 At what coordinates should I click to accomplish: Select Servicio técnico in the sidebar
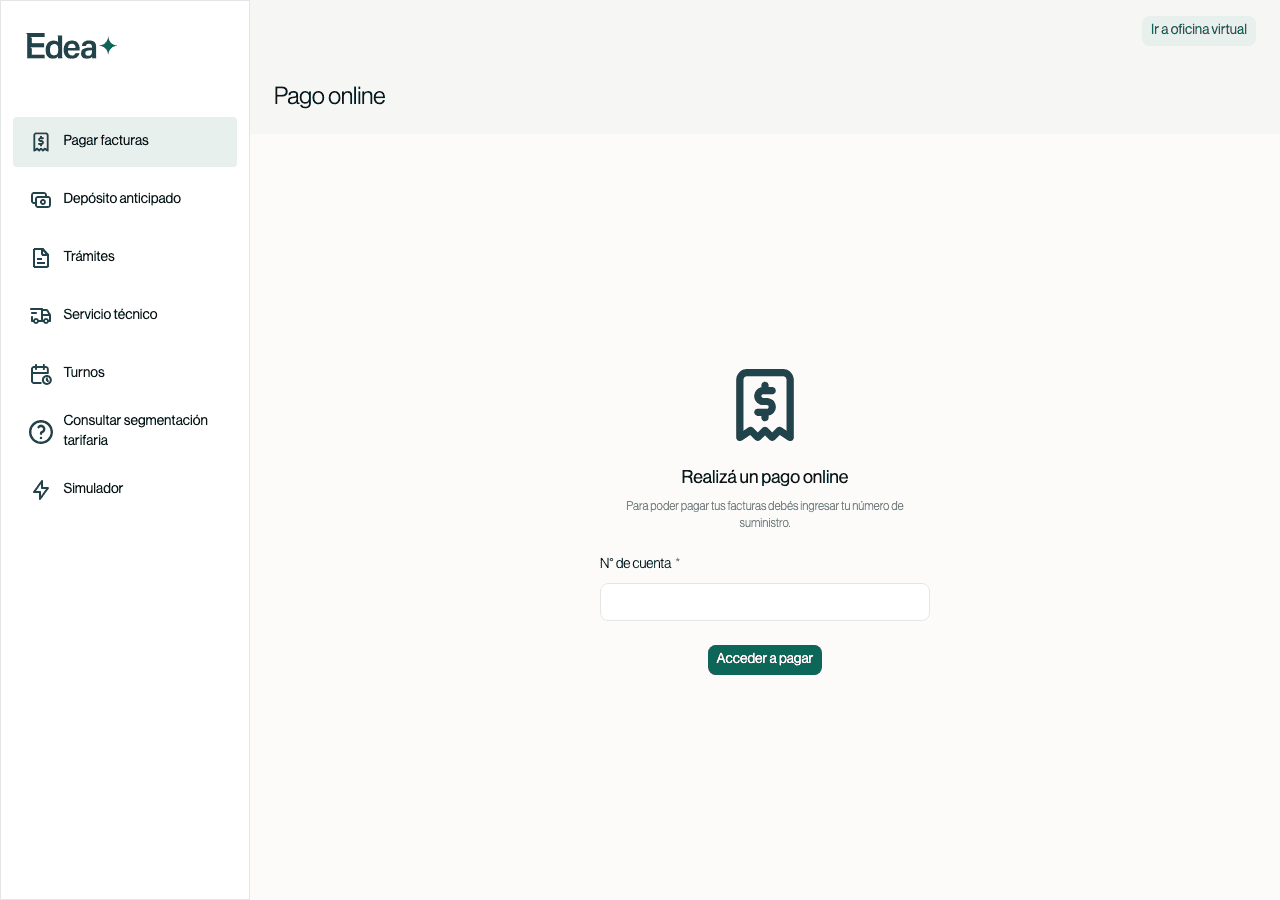coord(125,315)
